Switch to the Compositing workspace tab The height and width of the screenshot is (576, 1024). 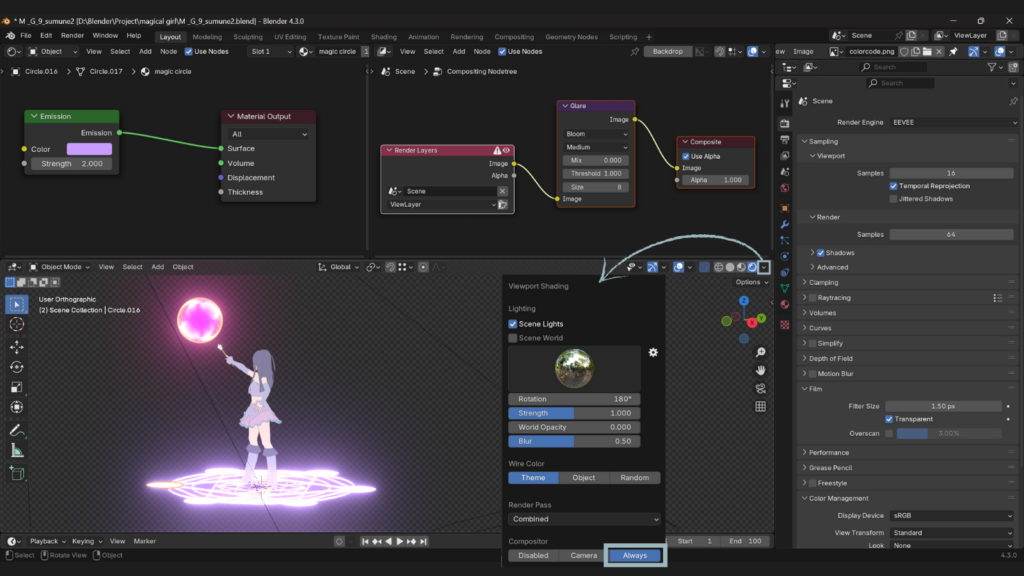514,37
